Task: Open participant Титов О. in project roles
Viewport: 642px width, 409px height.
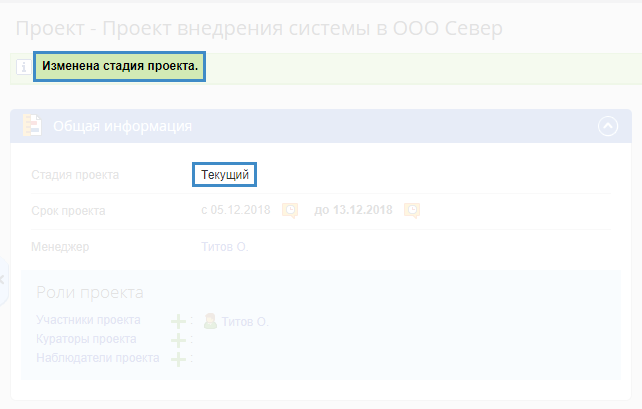Action: (x=245, y=321)
